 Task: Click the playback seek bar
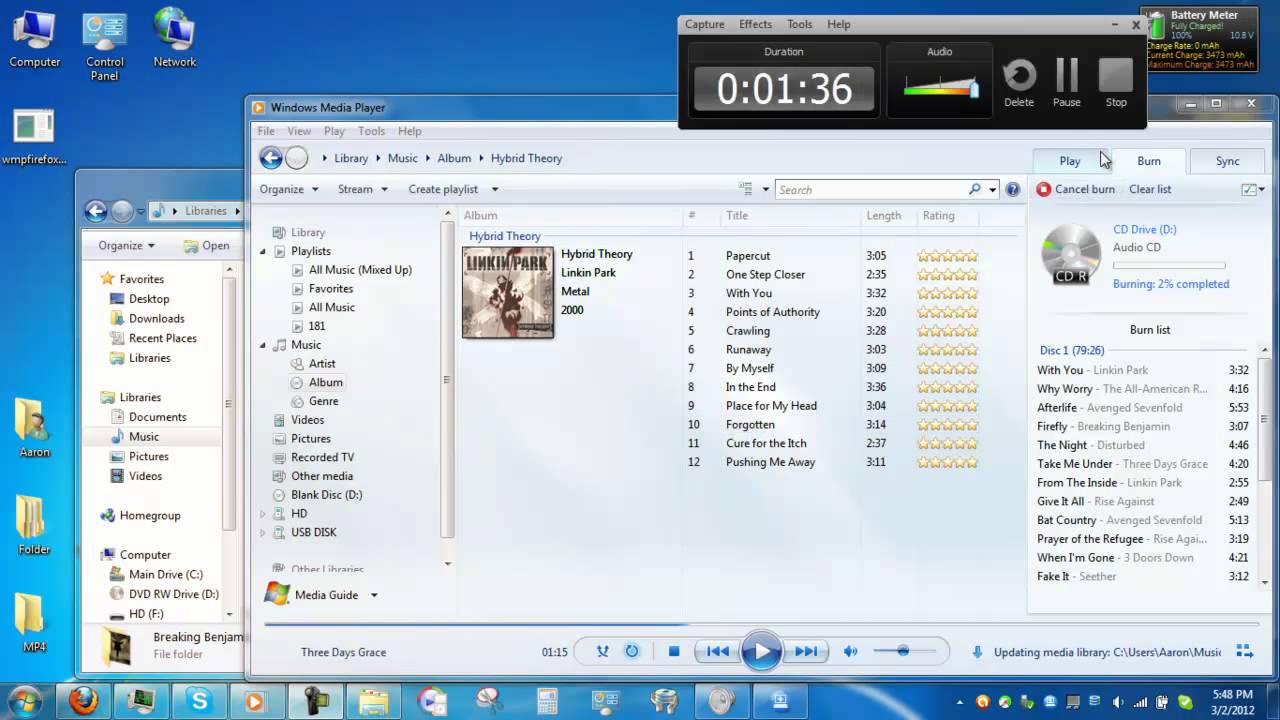coord(760,624)
